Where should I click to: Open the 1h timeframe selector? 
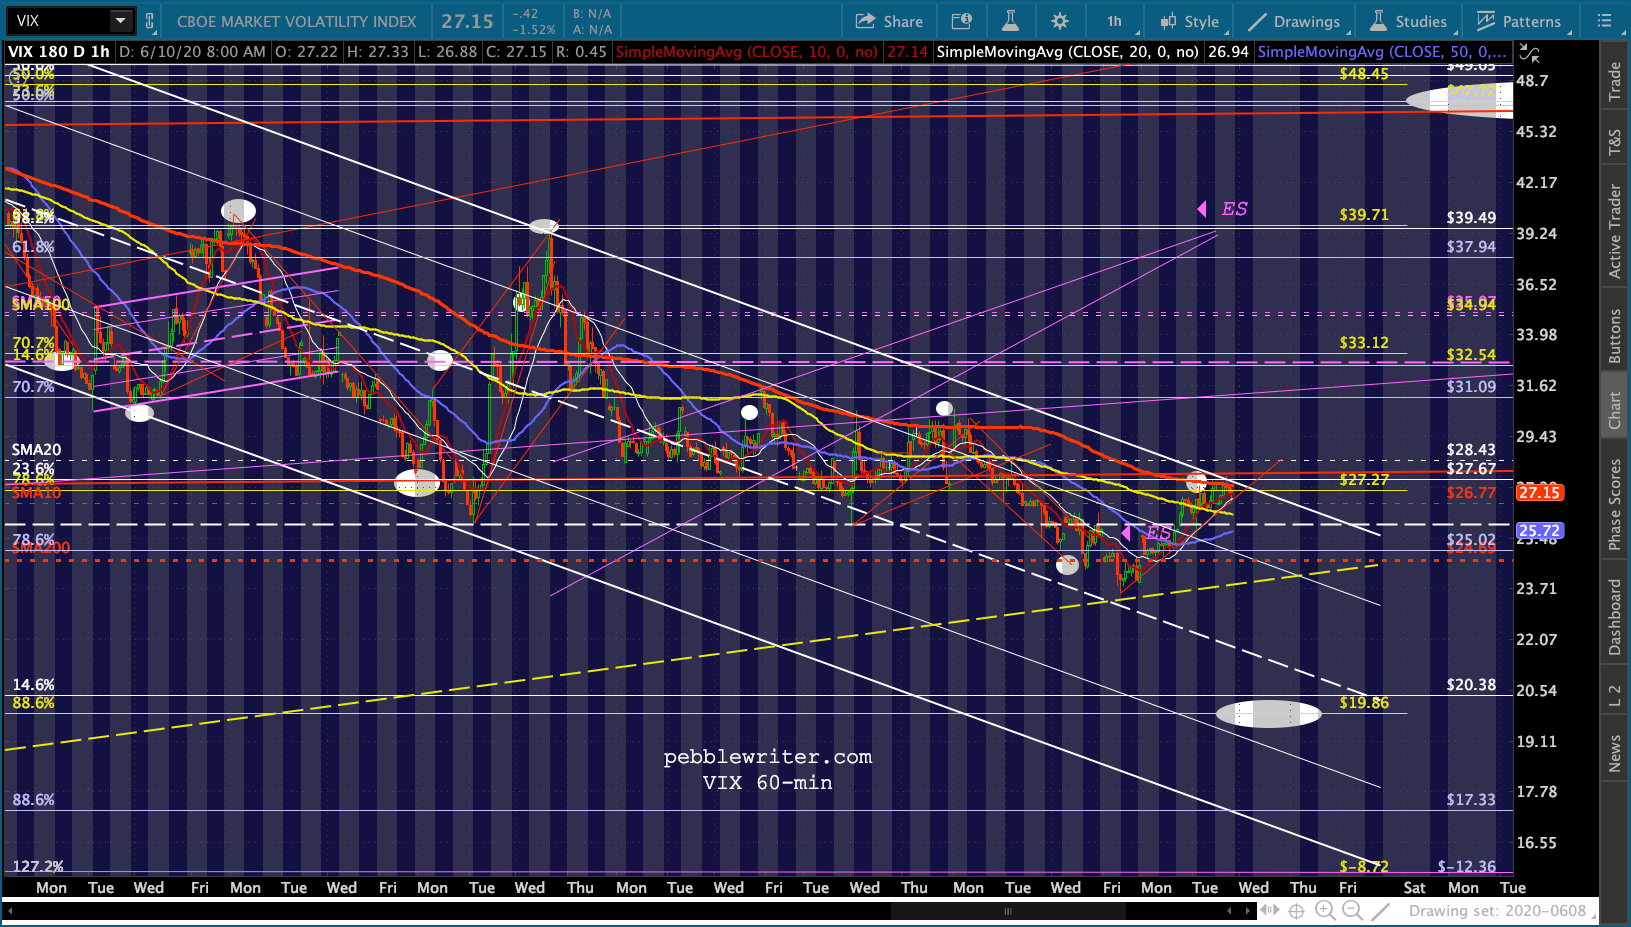(1114, 21)
